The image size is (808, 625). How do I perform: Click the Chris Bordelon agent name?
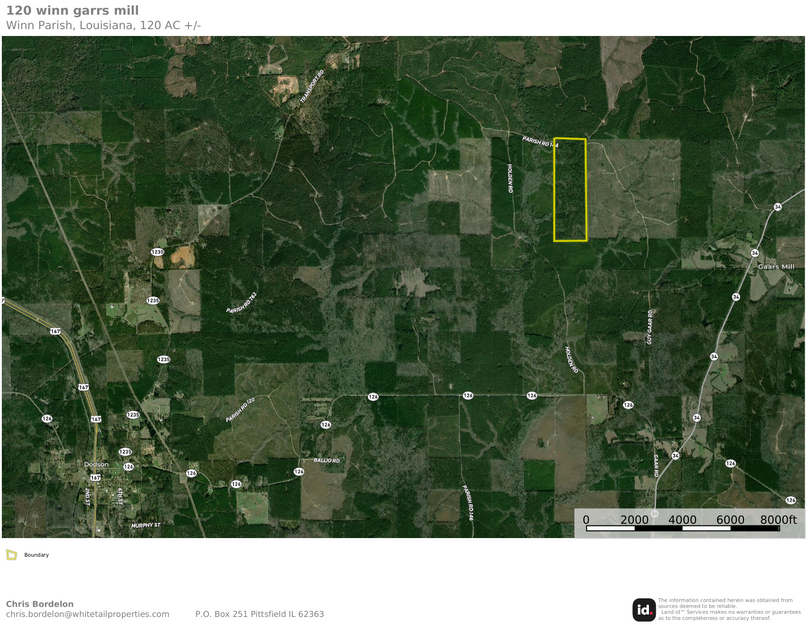click(x=40, y=603)
